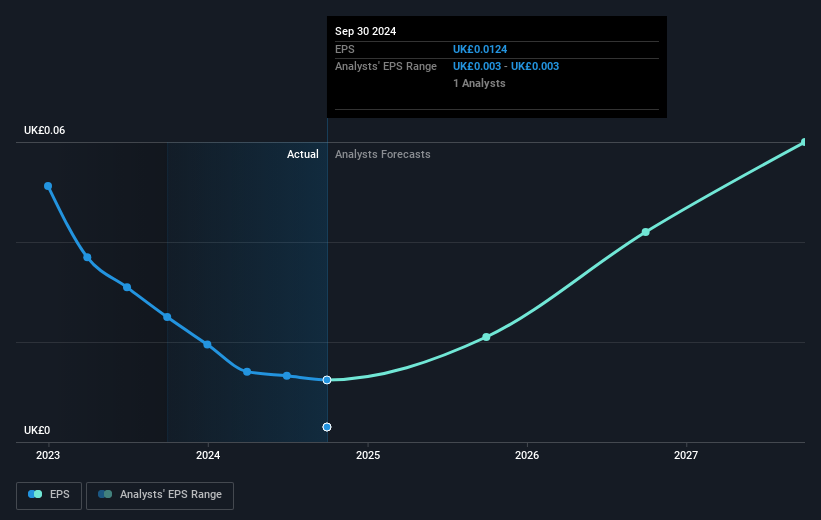Click the 2023 x-axis label
The image size is (821, 520).
[48, 455]
